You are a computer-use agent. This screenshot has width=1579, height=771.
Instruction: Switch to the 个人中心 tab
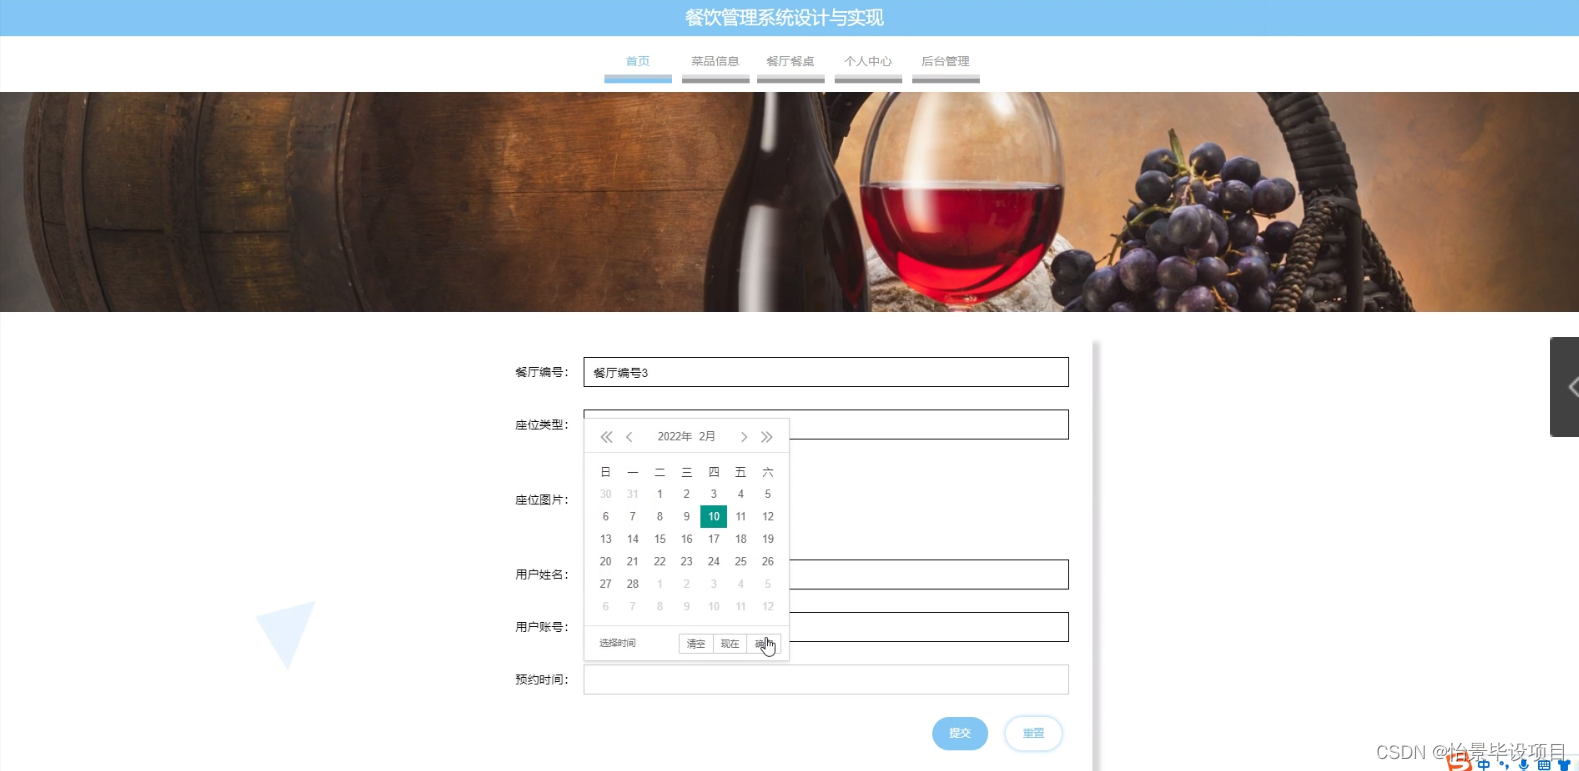point(868,61)
